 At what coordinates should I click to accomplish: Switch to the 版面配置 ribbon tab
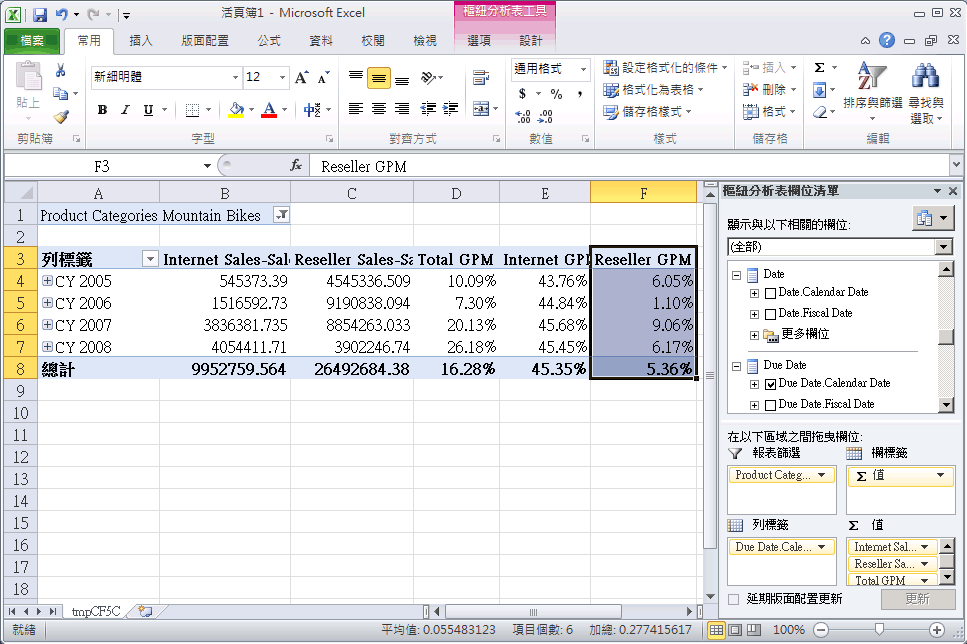point(205,41)
